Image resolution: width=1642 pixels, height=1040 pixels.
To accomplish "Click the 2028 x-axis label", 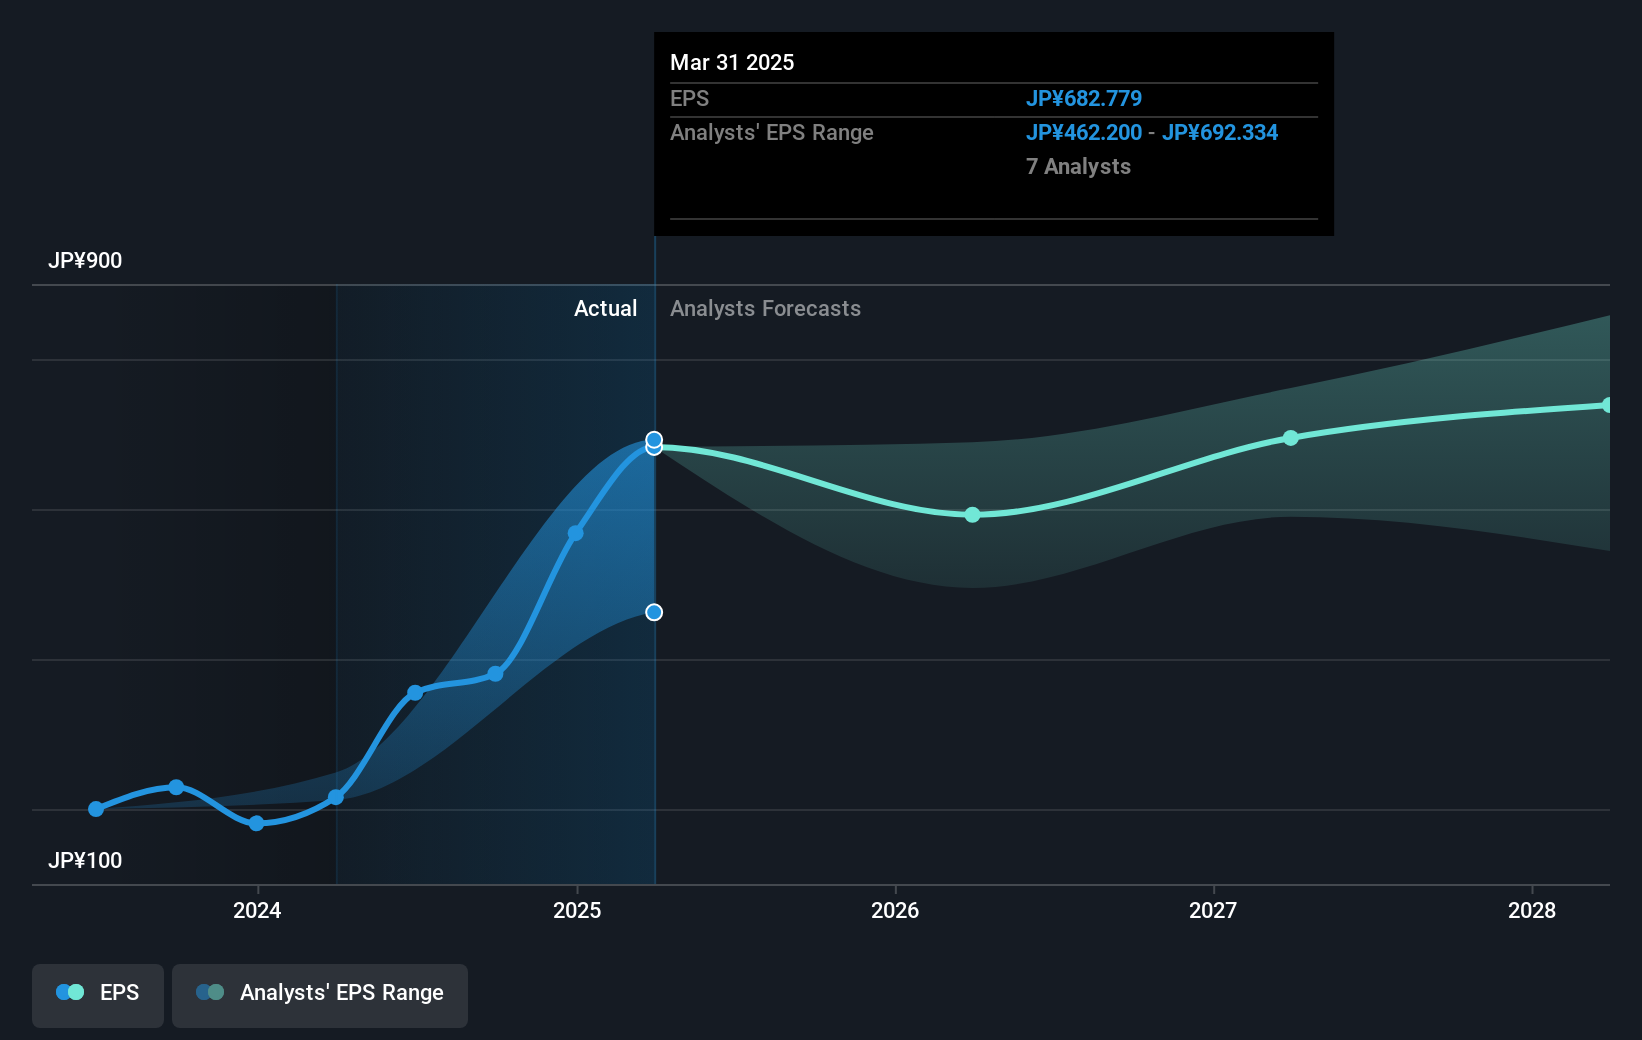I will coord(1532,910).
